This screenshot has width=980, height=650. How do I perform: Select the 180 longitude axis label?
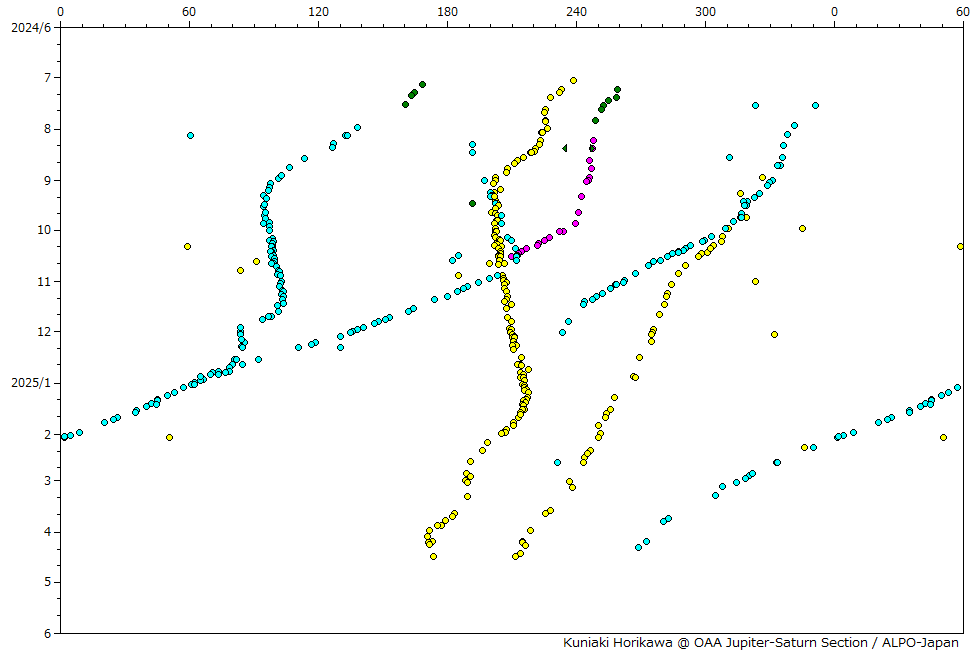(x=447, y=12)
